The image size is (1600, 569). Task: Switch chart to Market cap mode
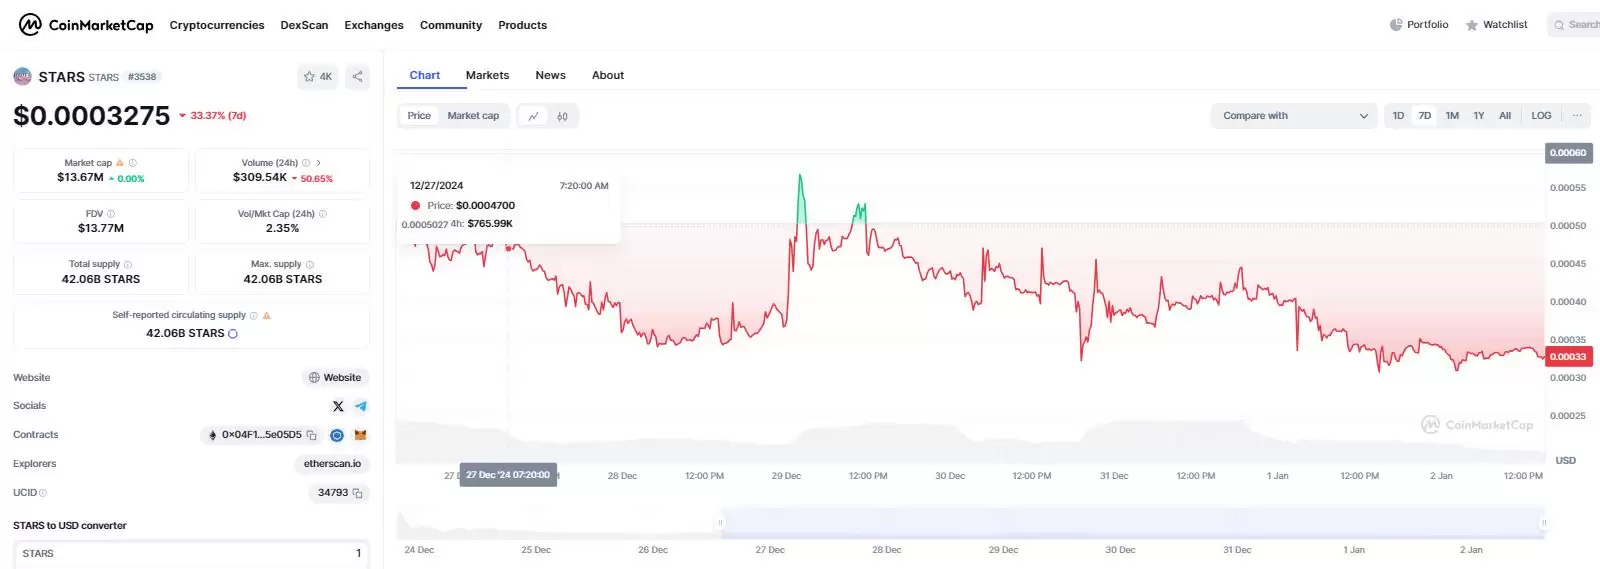(x=473, y=116)
